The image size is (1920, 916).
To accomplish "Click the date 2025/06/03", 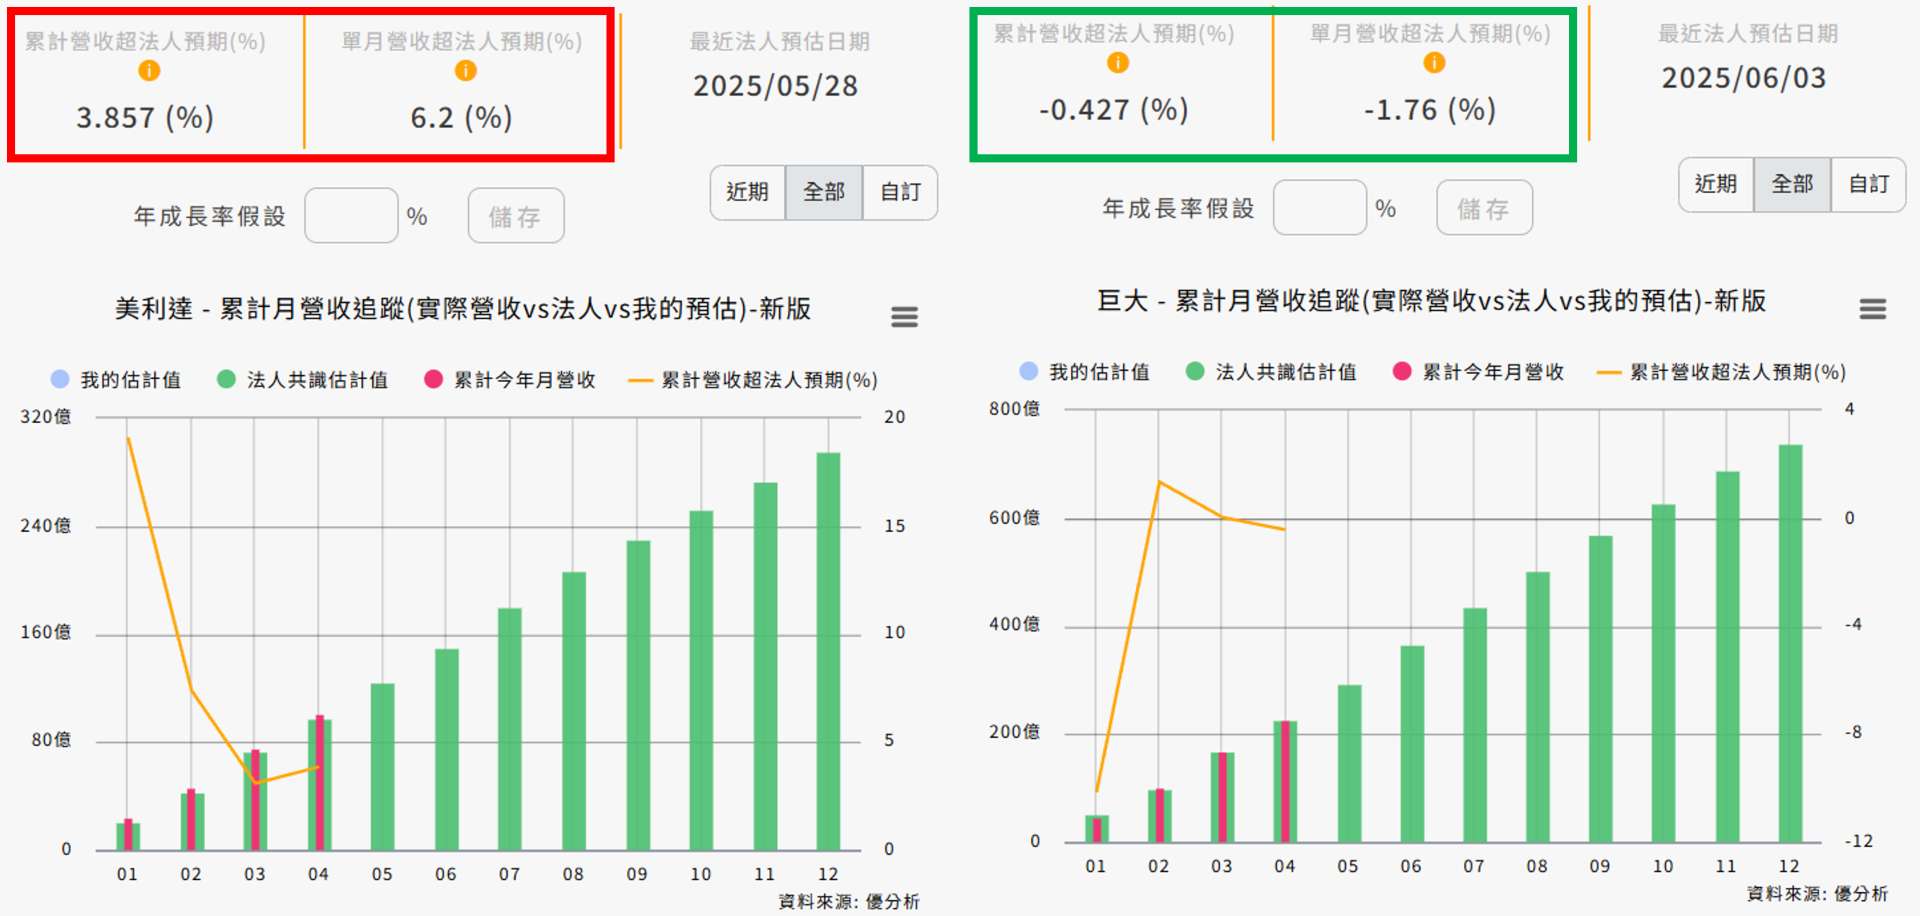I will pyautogui.click(x=1744, y=78).
